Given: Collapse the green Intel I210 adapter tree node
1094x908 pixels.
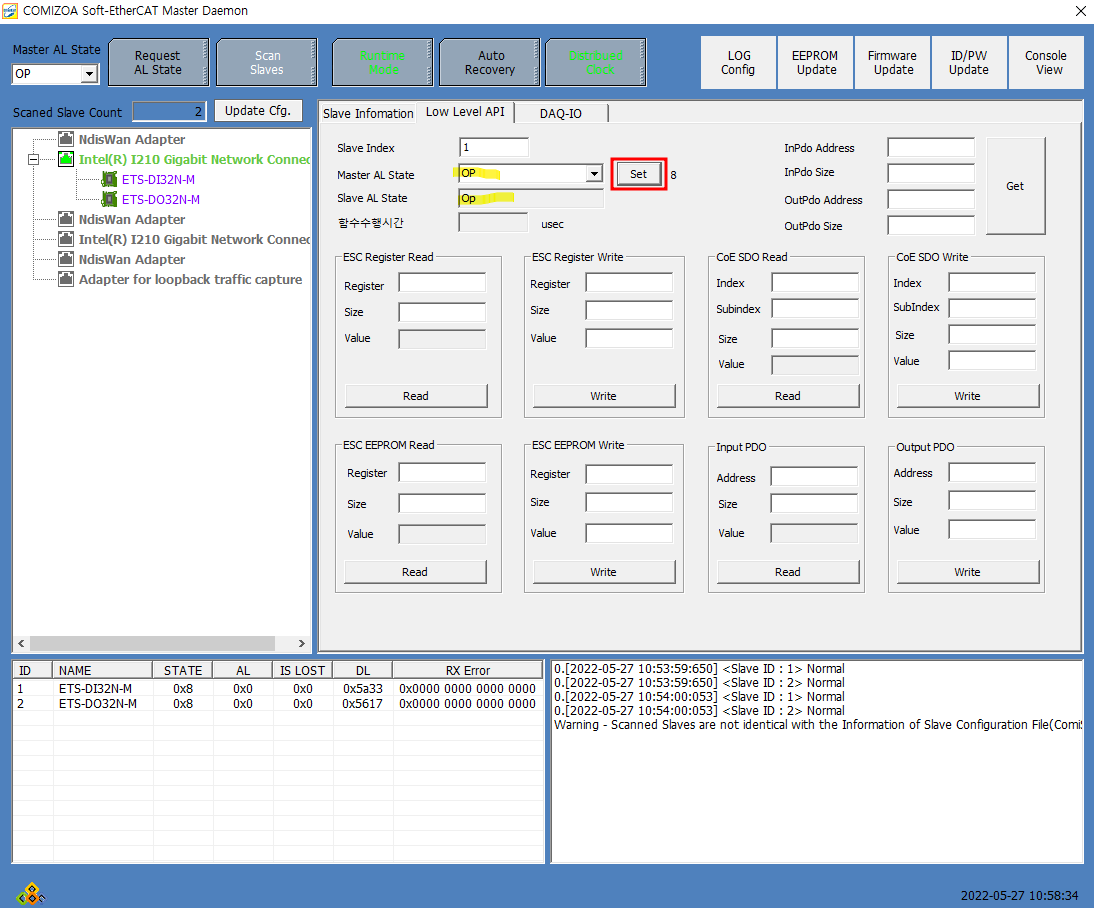Looking at the screenshot, I should pos(33,159).
